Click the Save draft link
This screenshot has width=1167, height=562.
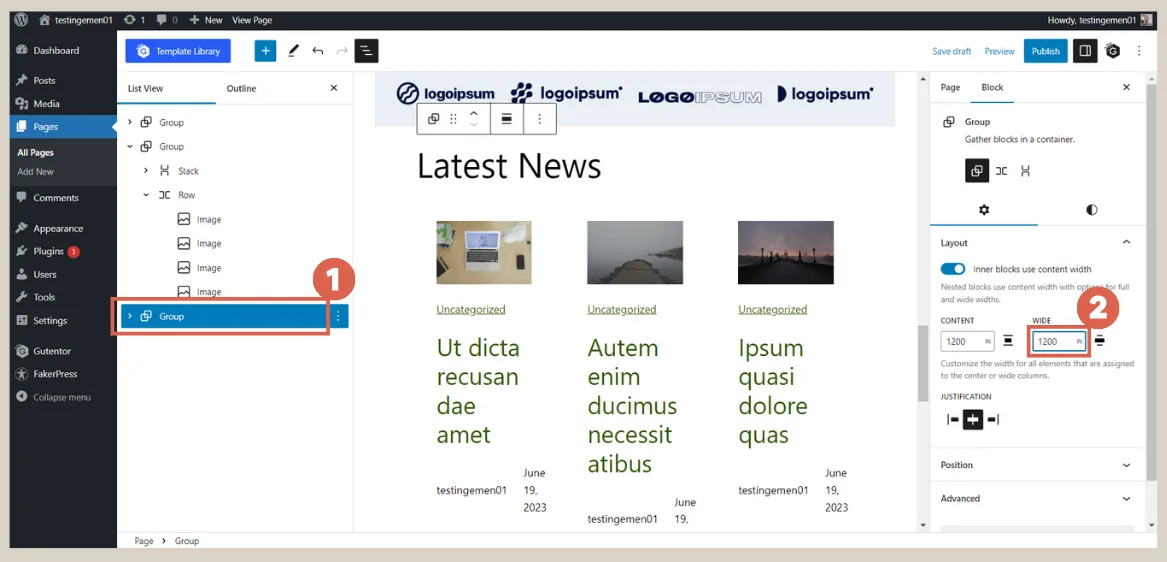[951, 51]
